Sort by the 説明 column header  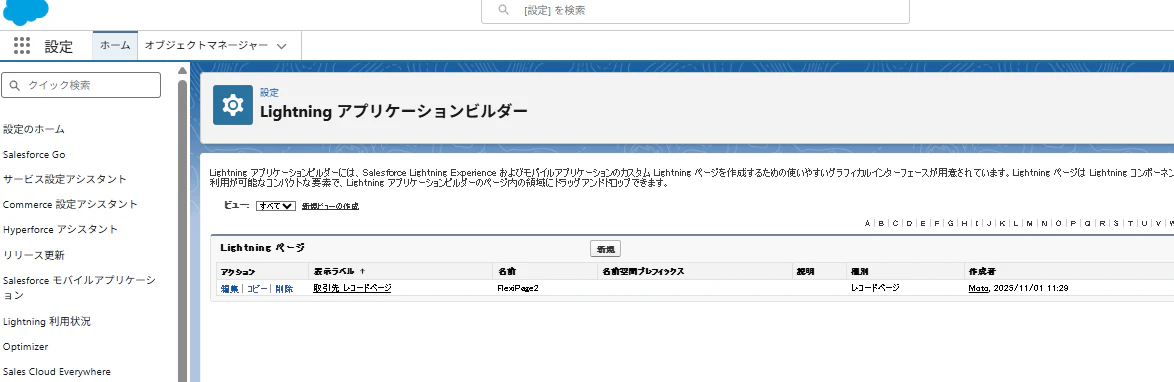[805, 271]
